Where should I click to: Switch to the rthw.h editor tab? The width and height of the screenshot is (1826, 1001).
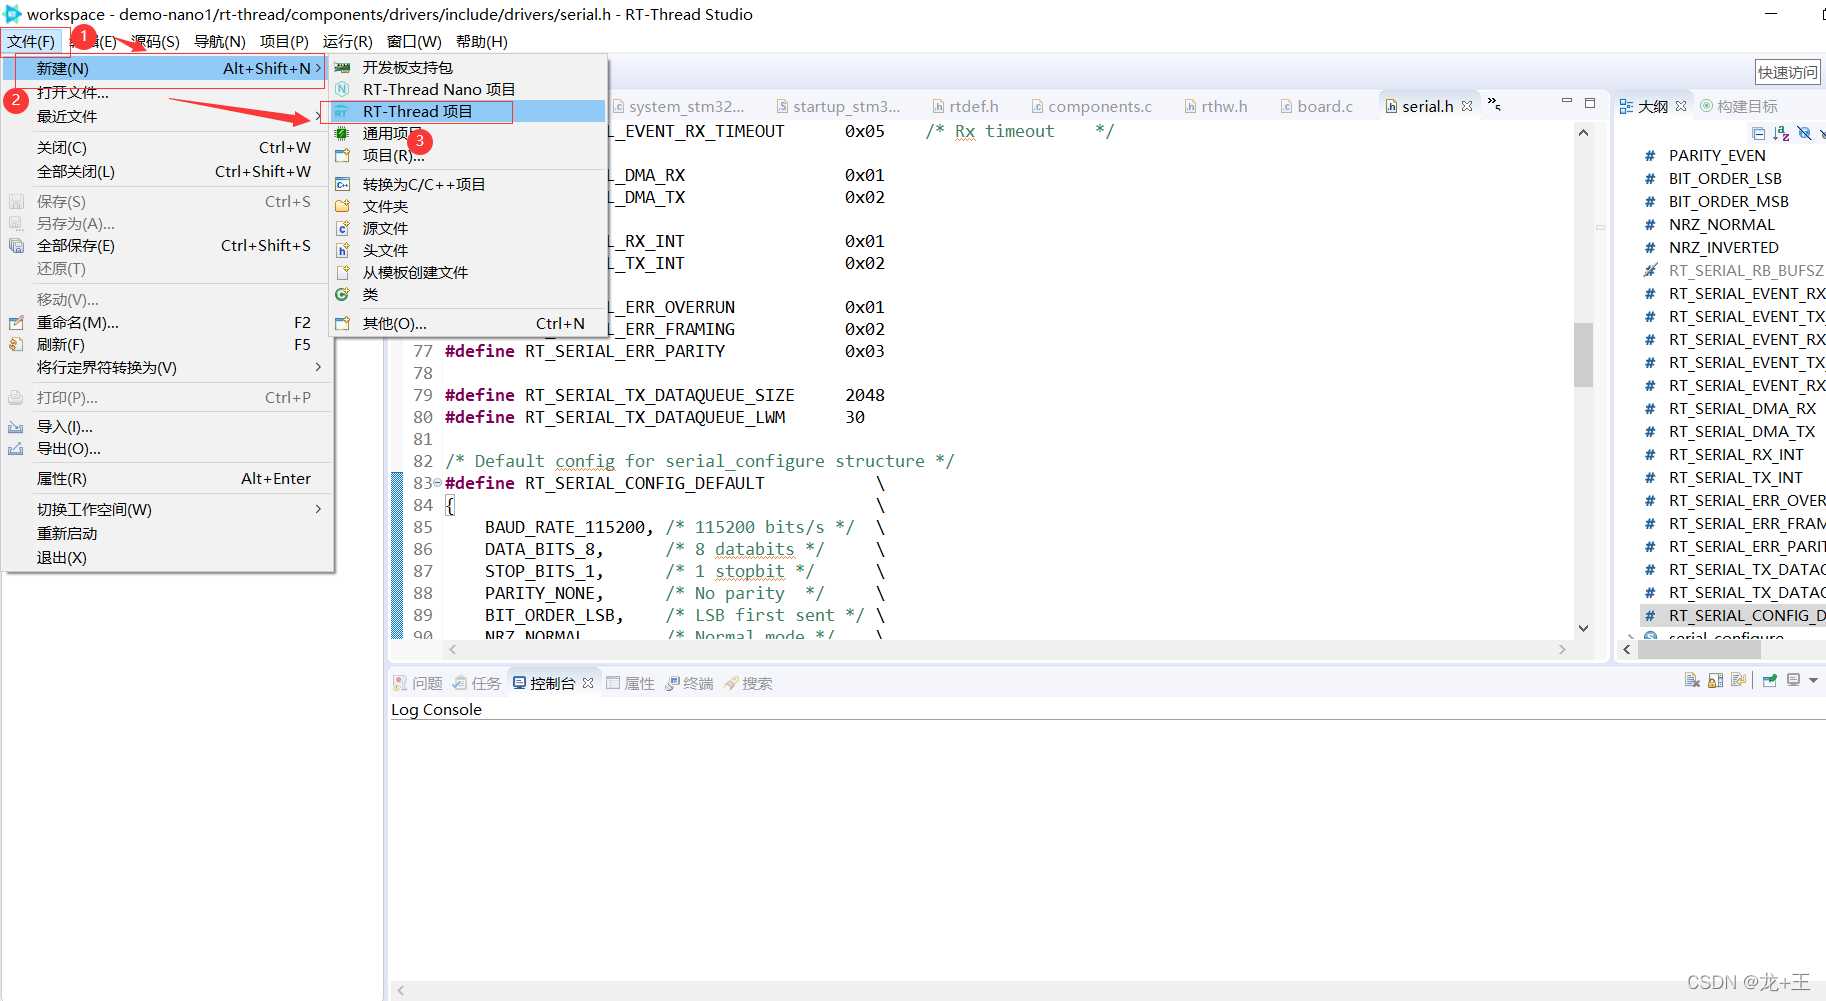1216,106
